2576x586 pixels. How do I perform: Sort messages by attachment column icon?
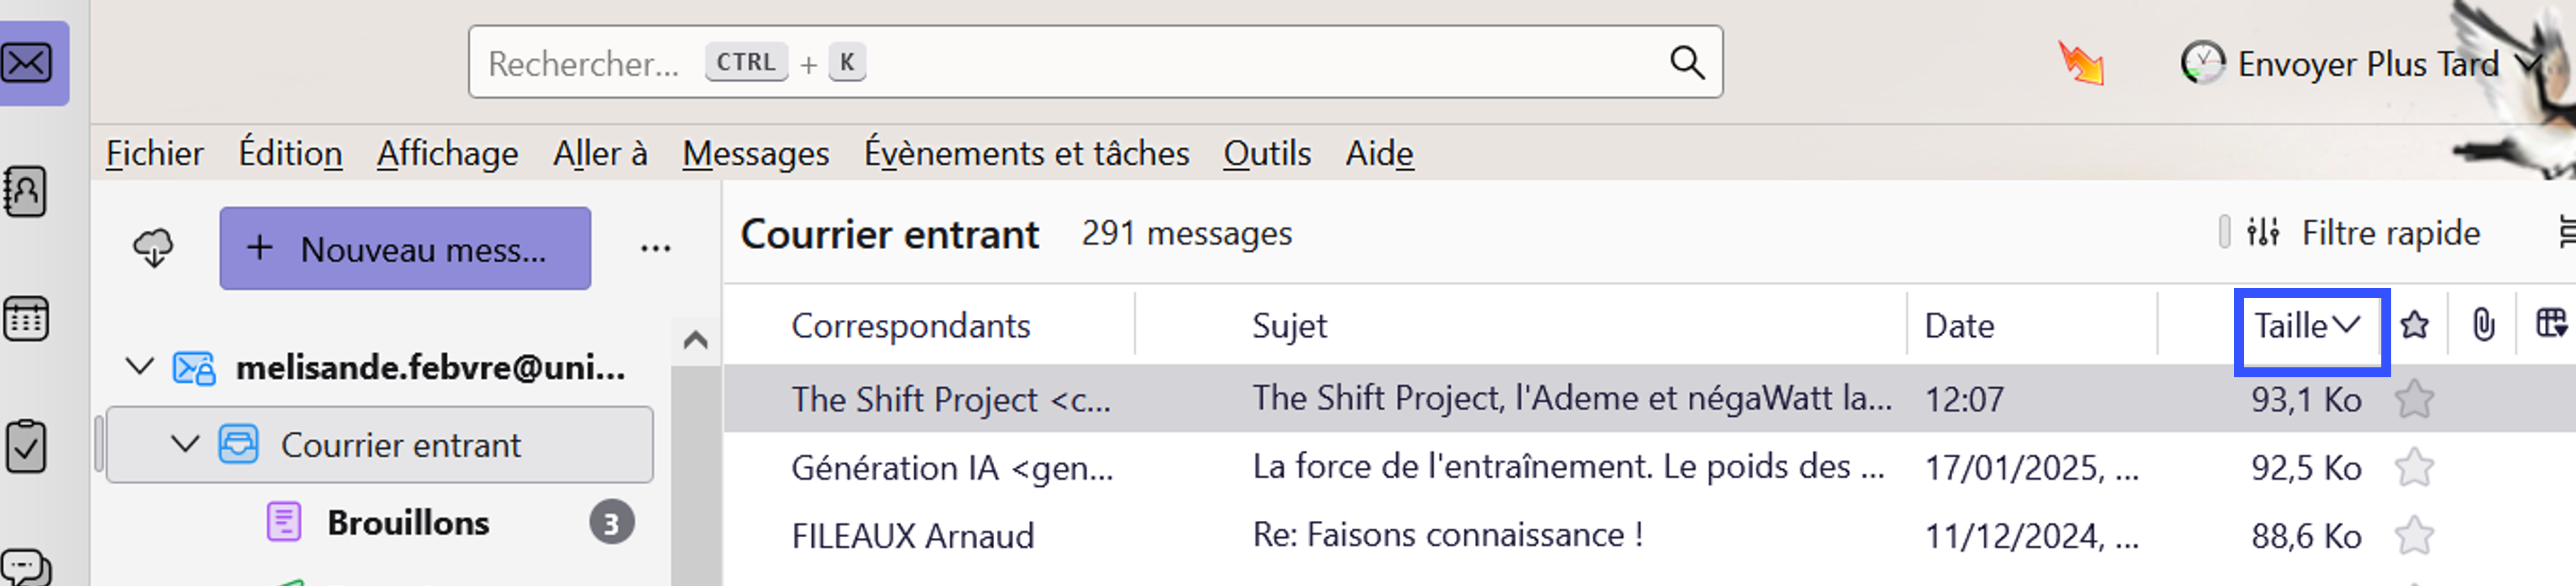click(2482, 325)
